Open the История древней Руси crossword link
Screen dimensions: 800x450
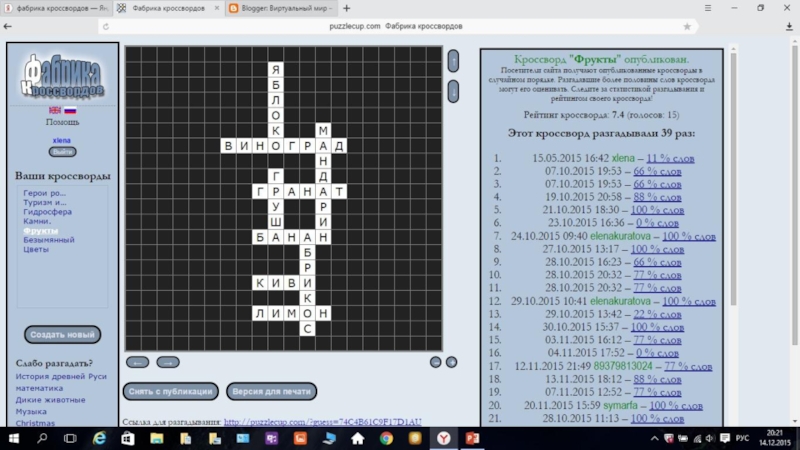(60, 377)
